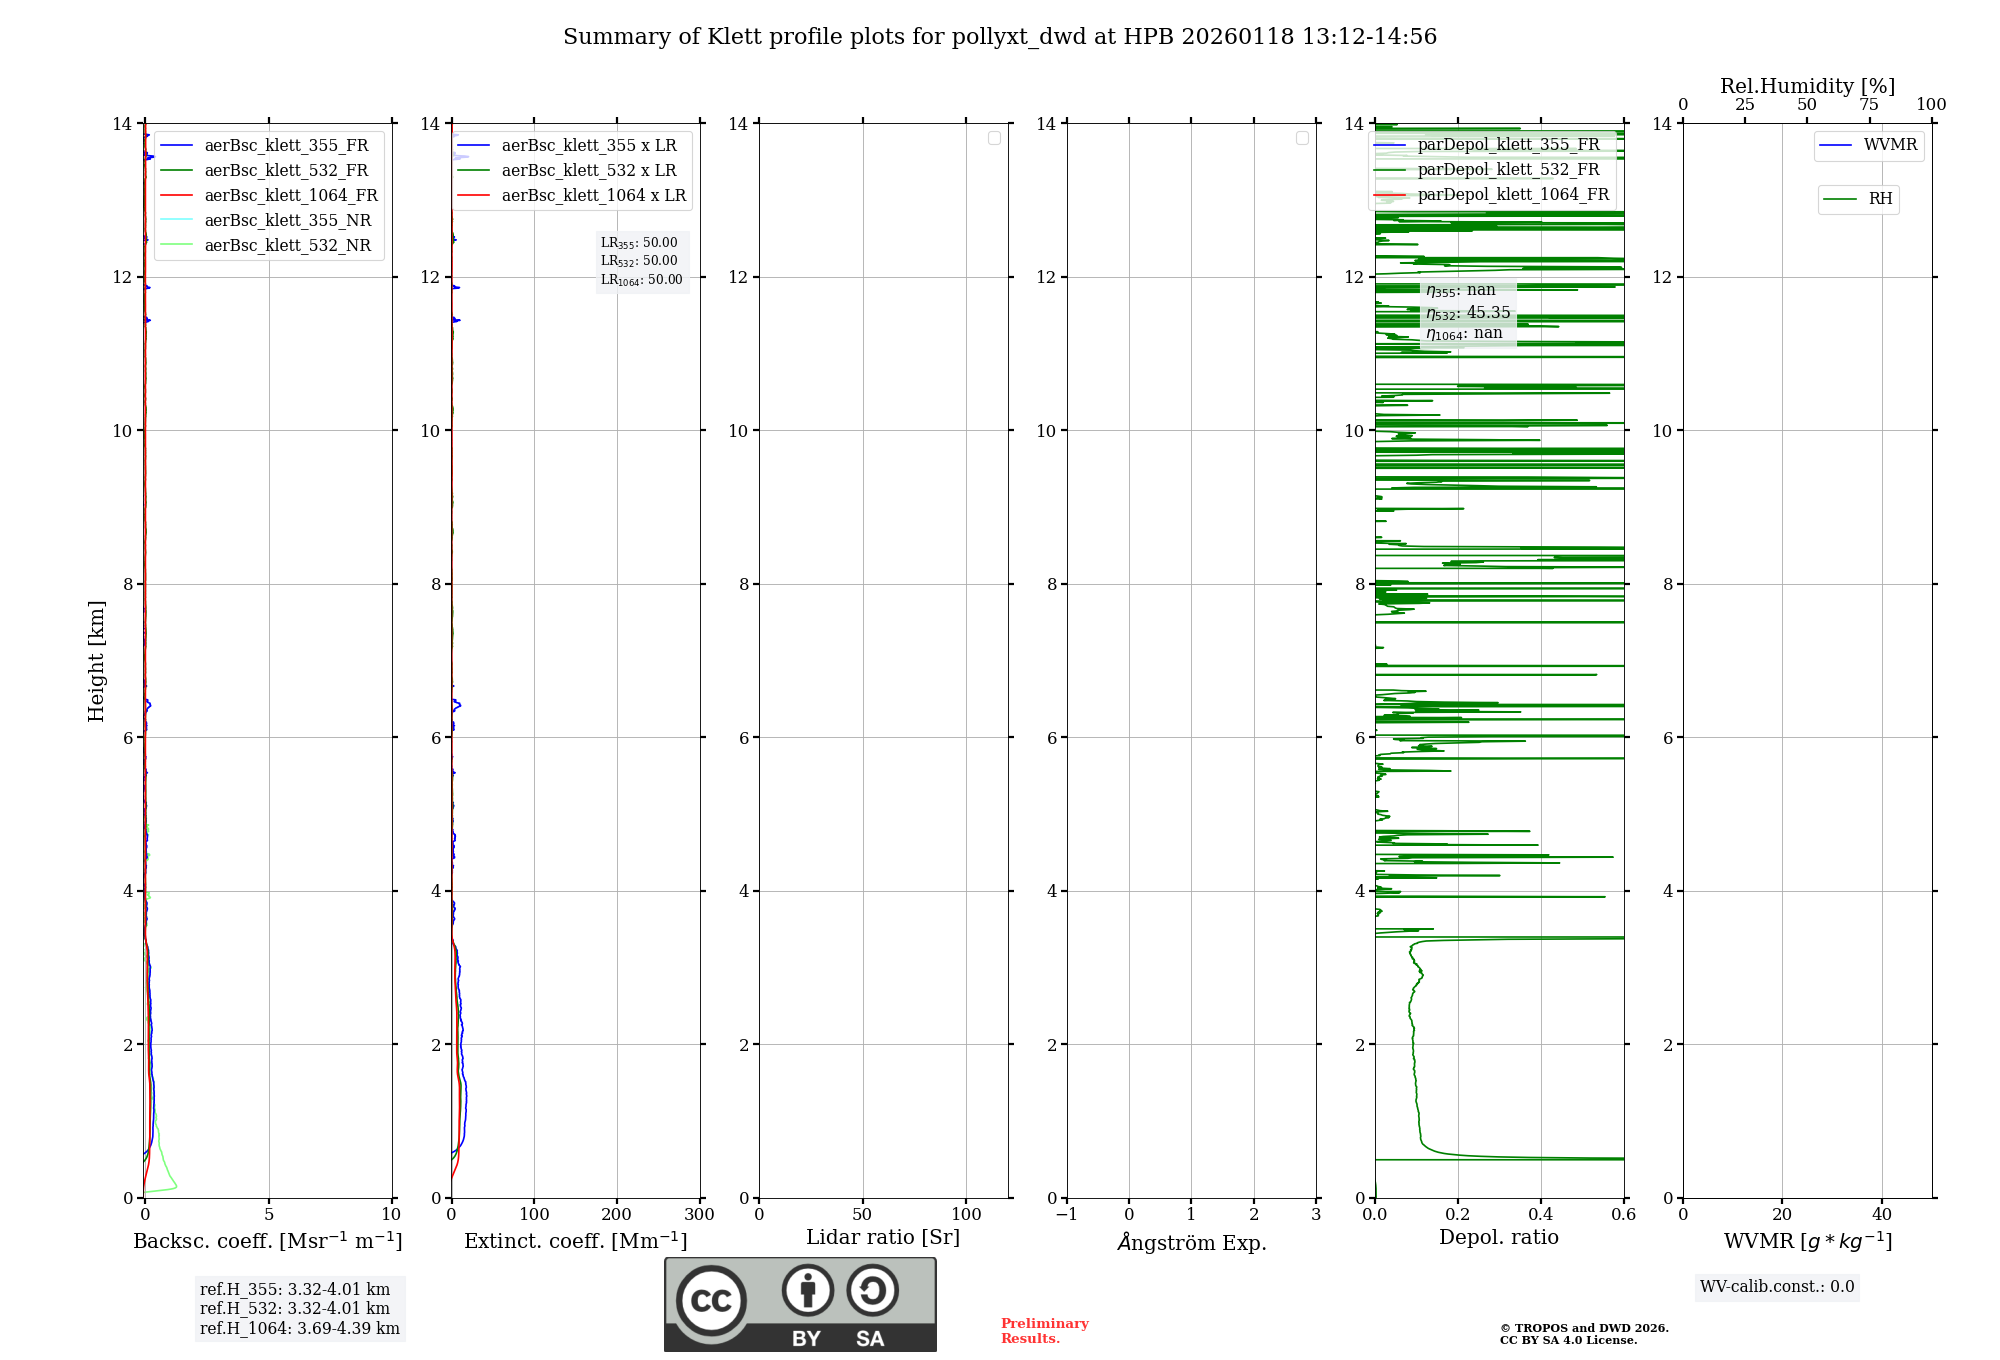
Task: Click the aerBsc_klett_532_NR legend entry
Action: pyautogui.click(x=287, y=246)
